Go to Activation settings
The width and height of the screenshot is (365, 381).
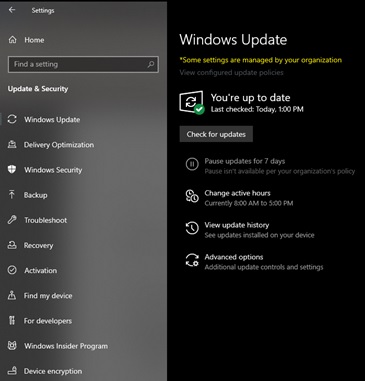click(x=40, y=270)
